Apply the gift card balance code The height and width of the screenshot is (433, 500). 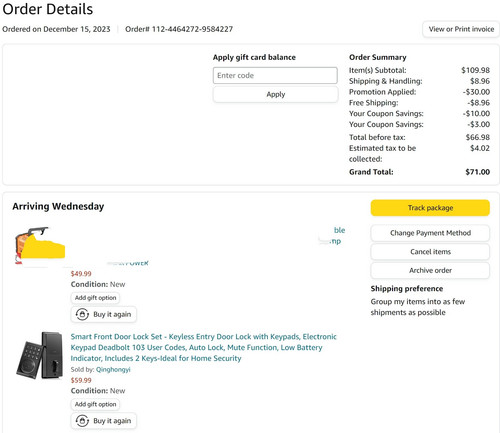(275, 94)
